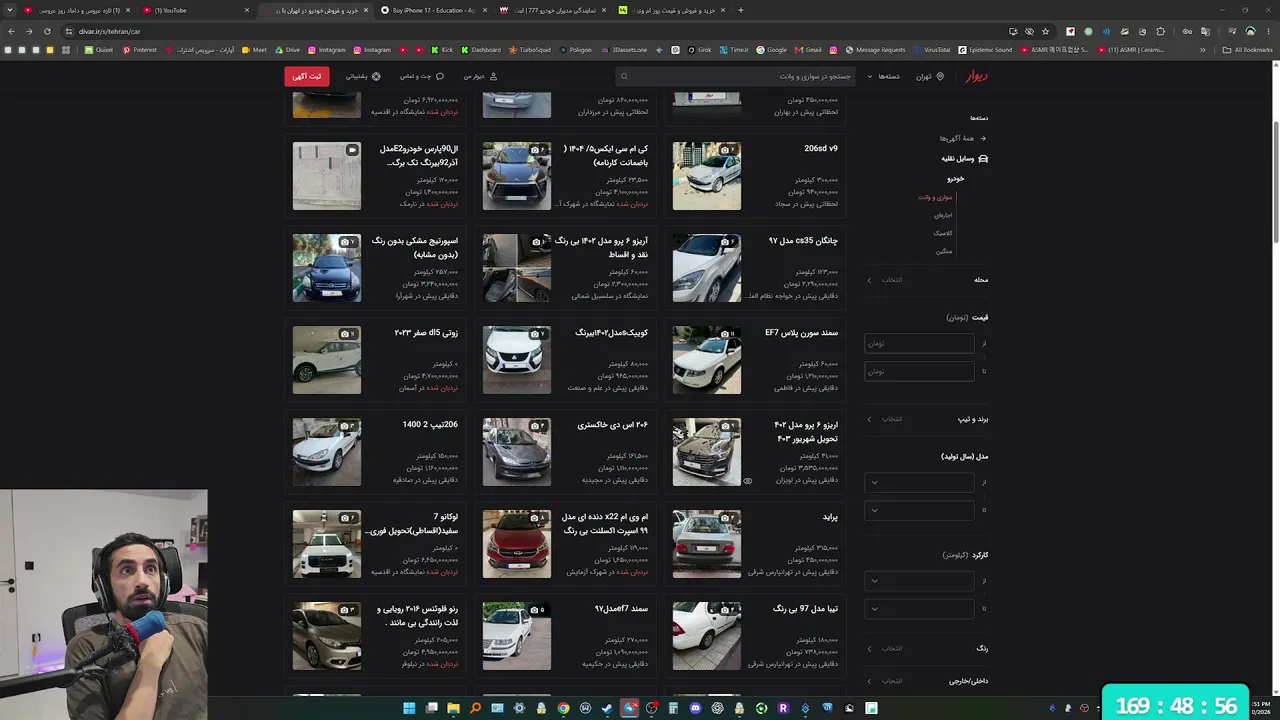Open a new browser tab
This screenshot has width=1280, height=720.
tap(740, 10)
